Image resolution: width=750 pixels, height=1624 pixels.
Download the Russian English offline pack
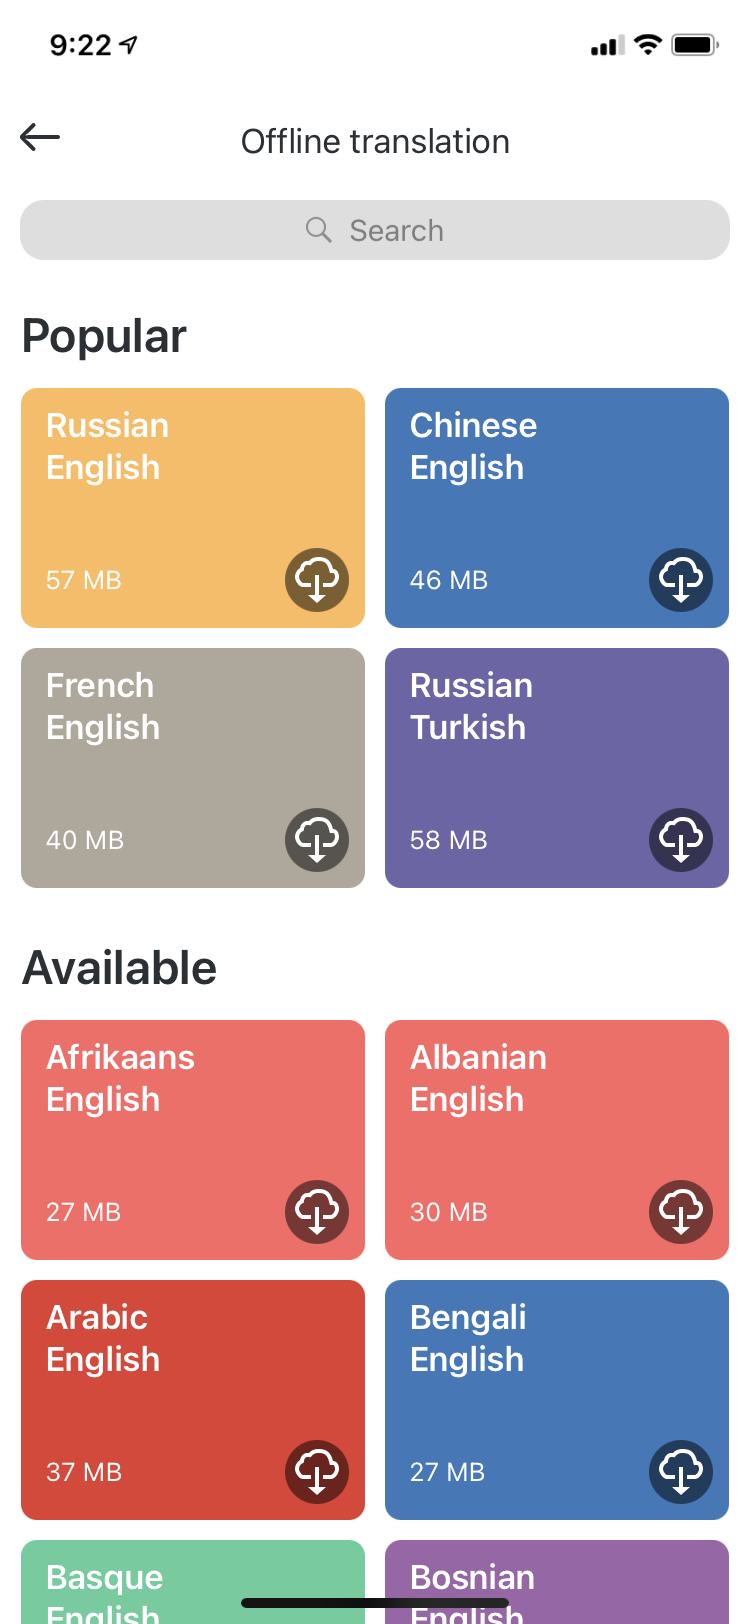[317, 580]
